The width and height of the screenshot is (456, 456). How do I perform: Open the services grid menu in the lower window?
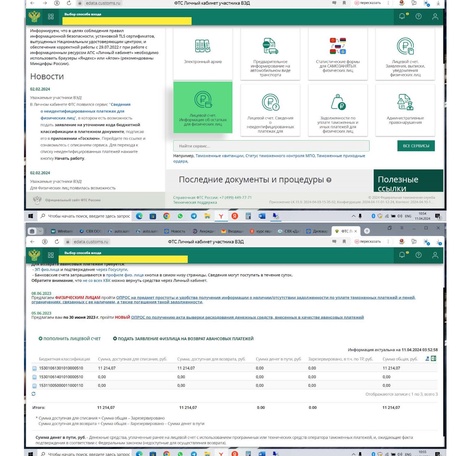pos(51,255)
